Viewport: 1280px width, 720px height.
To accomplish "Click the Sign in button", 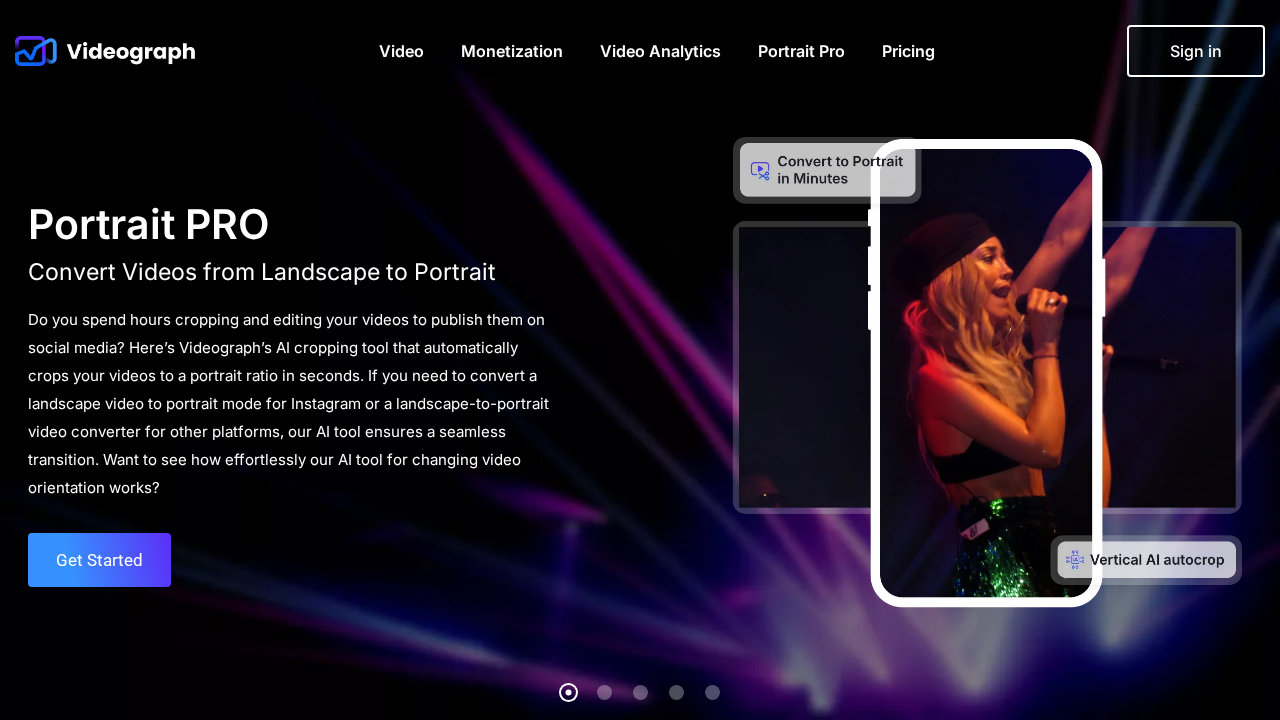I will (x=1195, y=51).
